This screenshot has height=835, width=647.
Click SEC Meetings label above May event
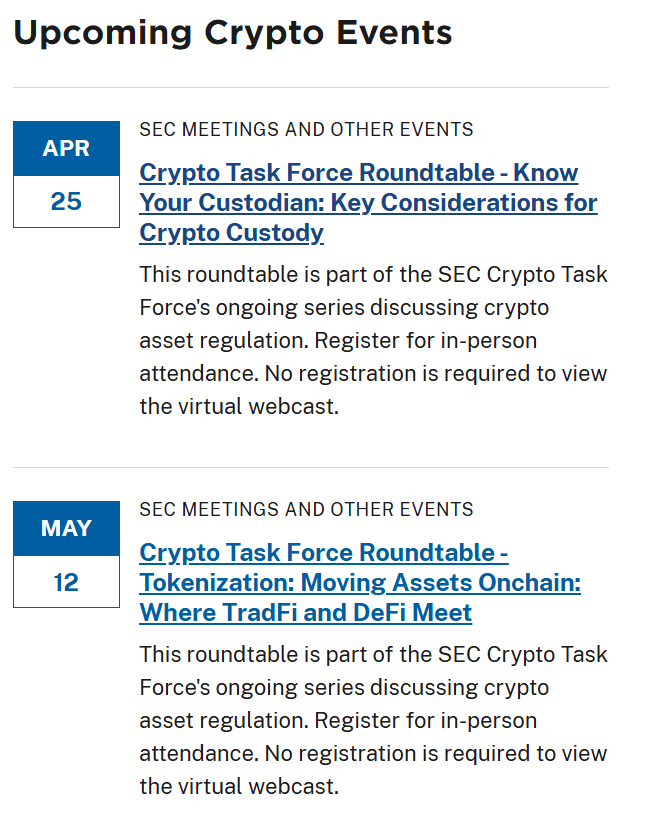pyautogui.click(x=306, y=510)
